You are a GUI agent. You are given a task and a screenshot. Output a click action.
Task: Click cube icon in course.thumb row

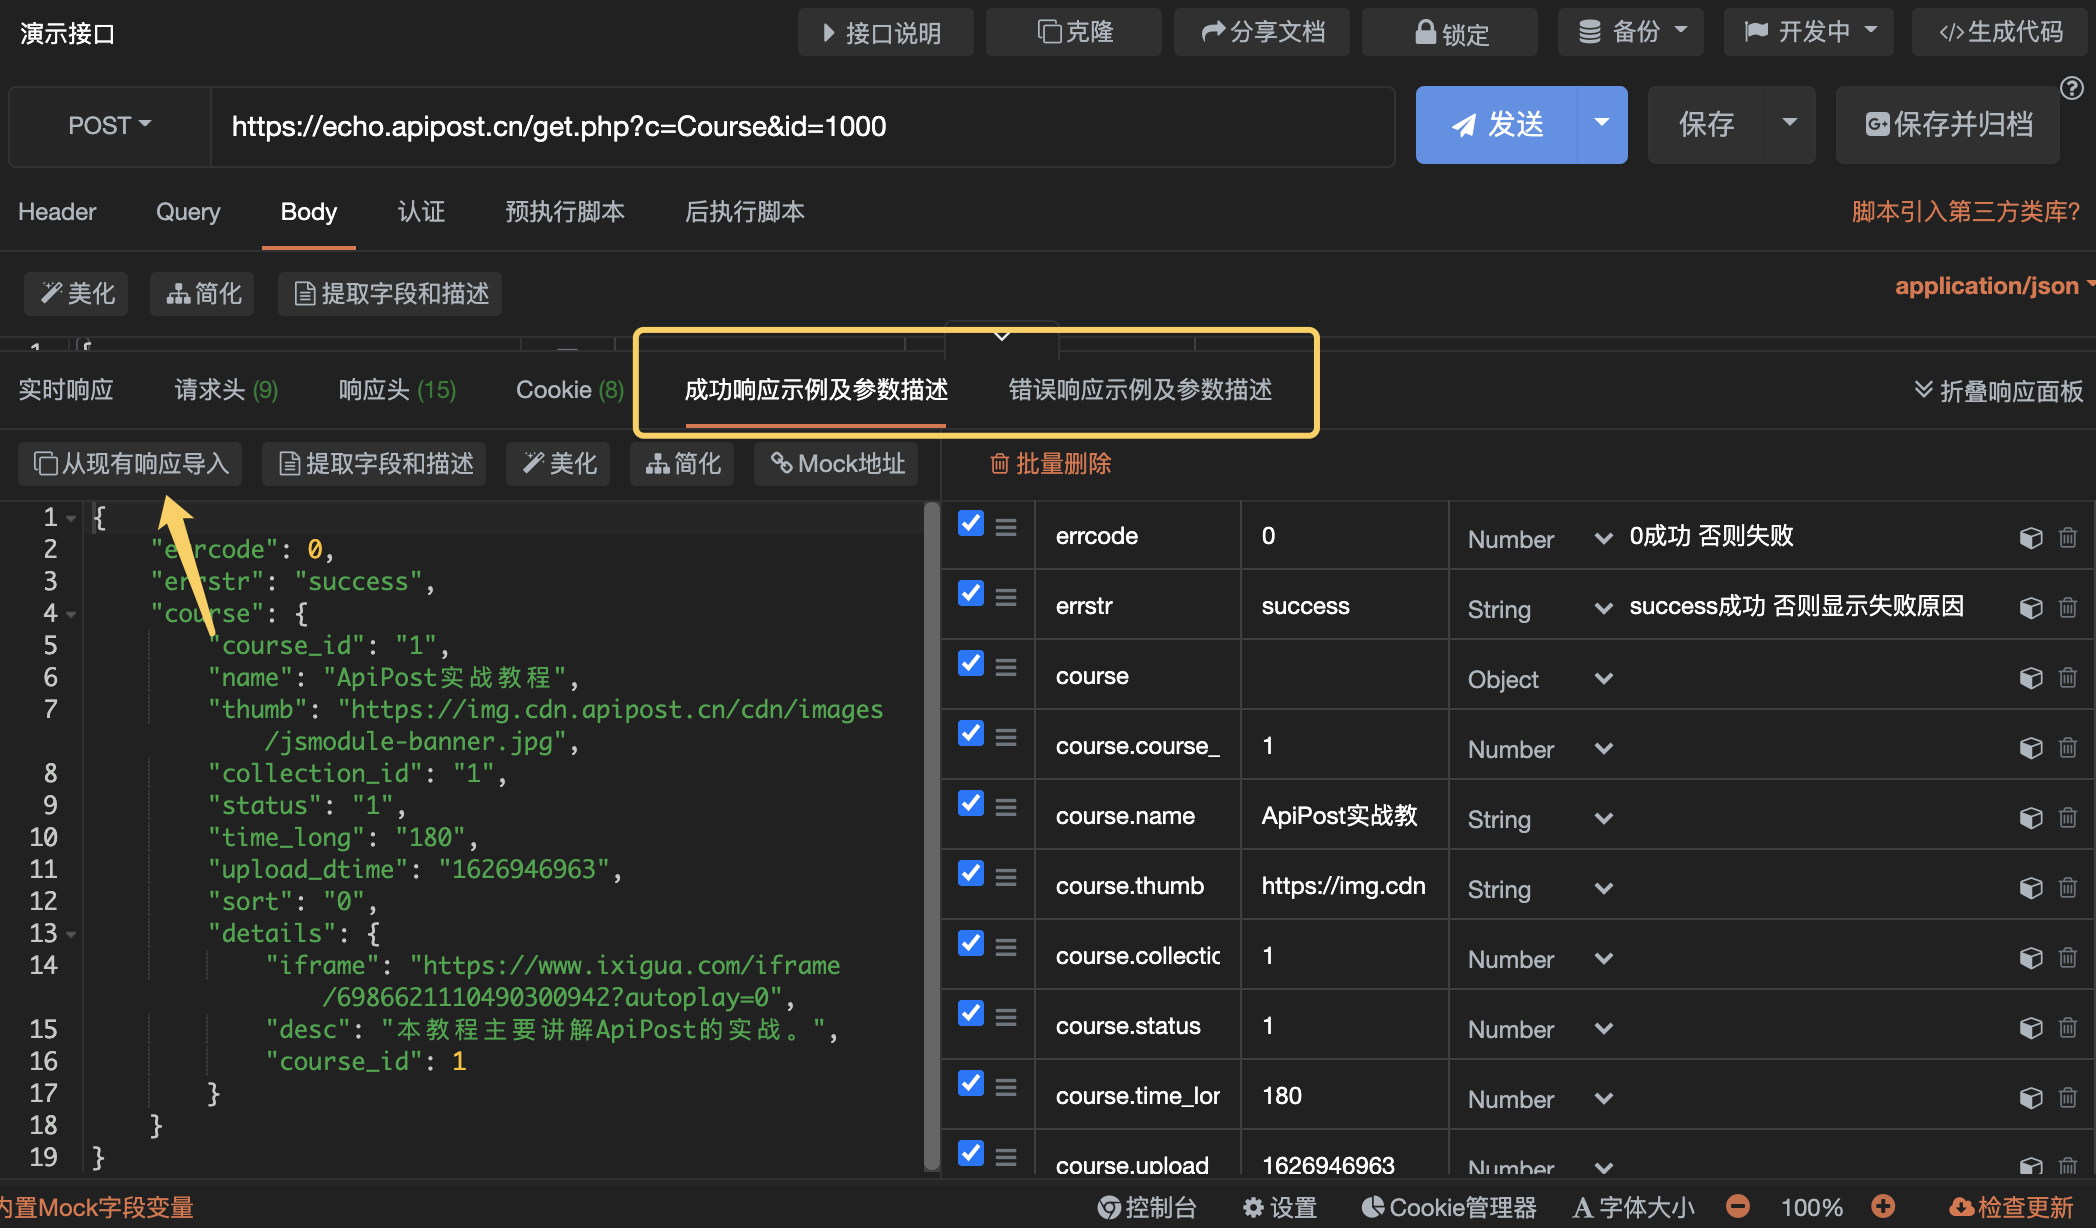point(2031,888)
